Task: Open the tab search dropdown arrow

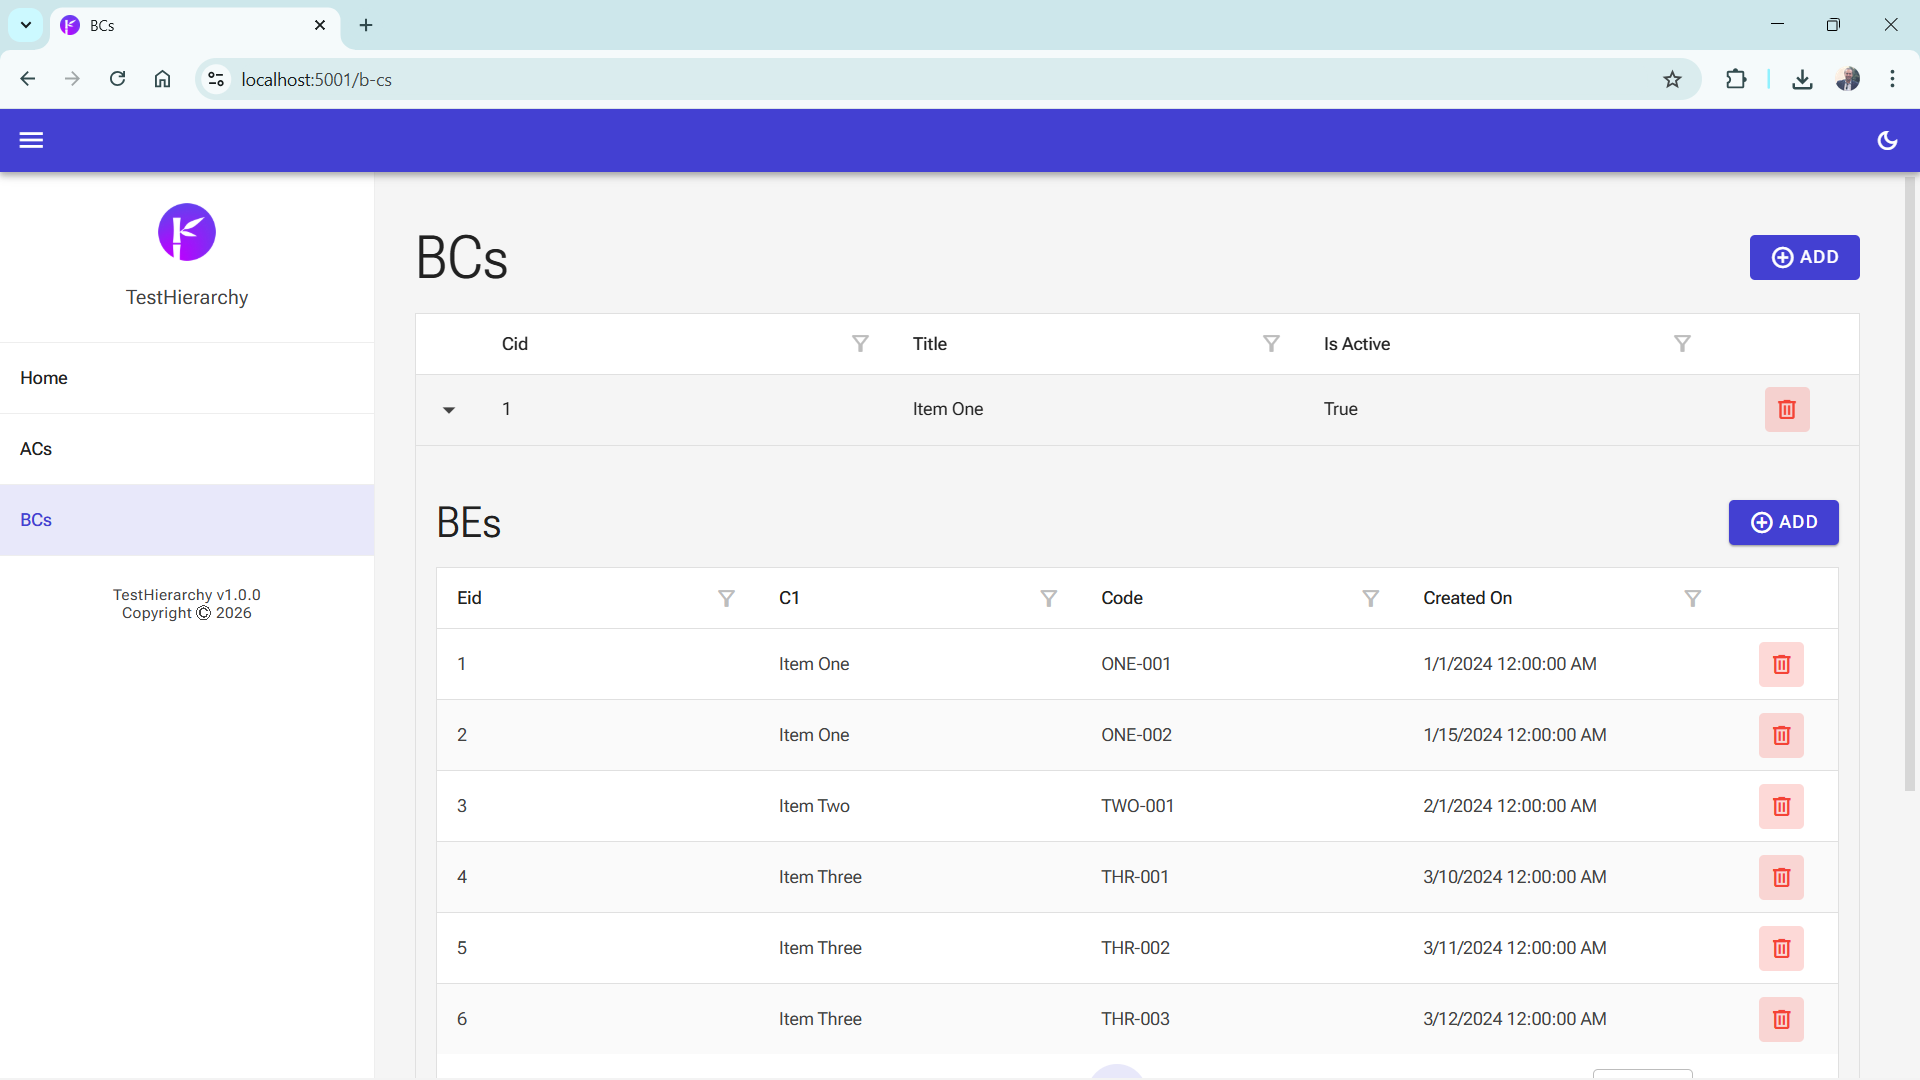Action: click(x=26, y=25)
